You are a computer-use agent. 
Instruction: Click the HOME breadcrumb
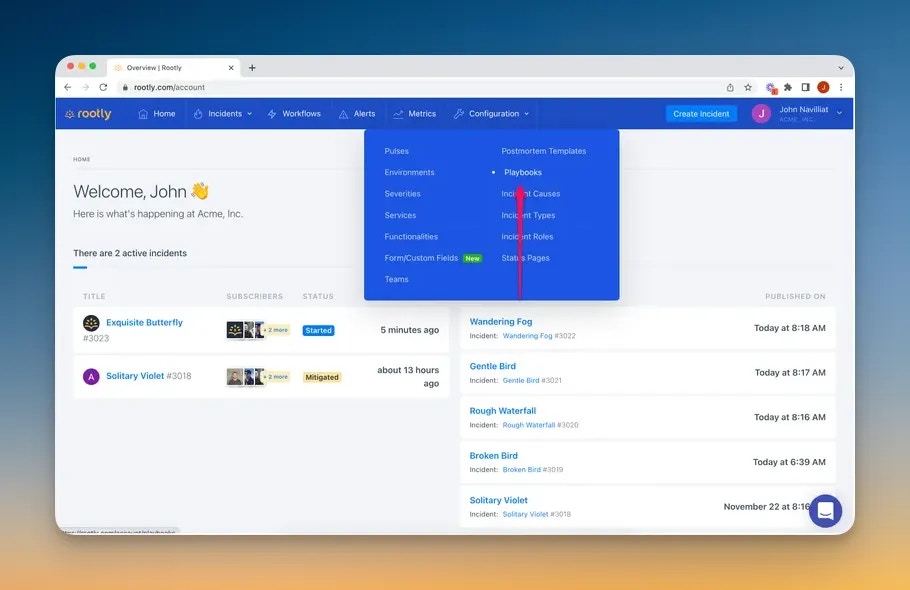pos(82,159)
